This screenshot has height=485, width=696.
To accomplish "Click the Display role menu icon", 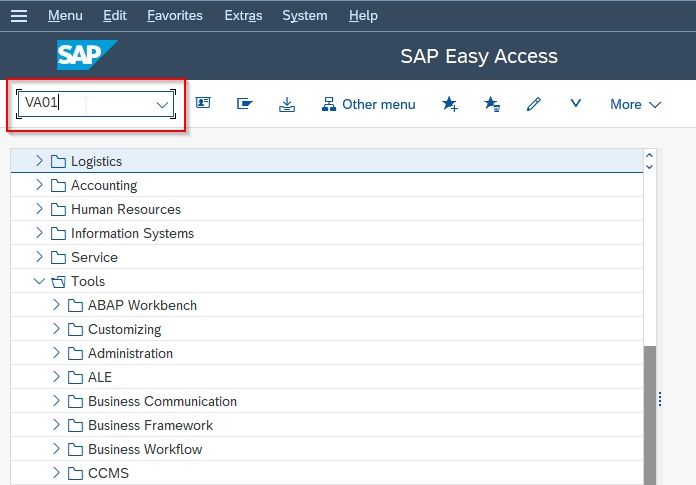I will pyautogui.click(x=245, y=104).
